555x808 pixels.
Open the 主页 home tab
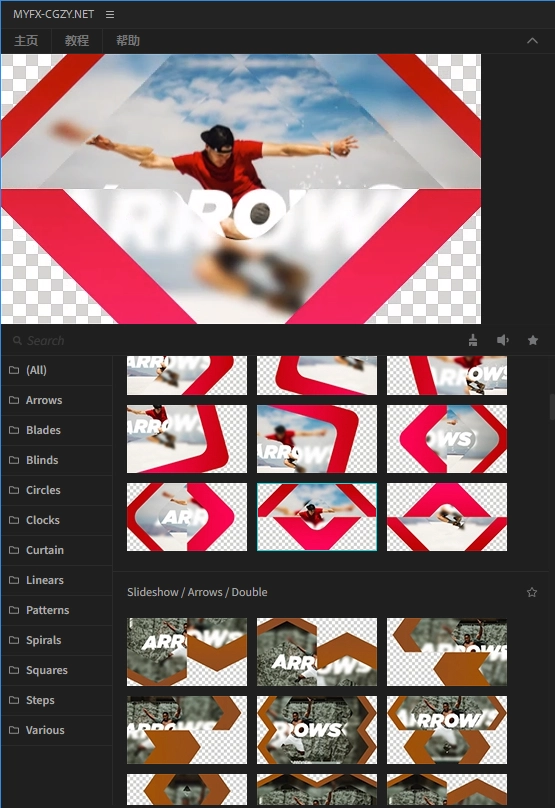tap(26, 41)
